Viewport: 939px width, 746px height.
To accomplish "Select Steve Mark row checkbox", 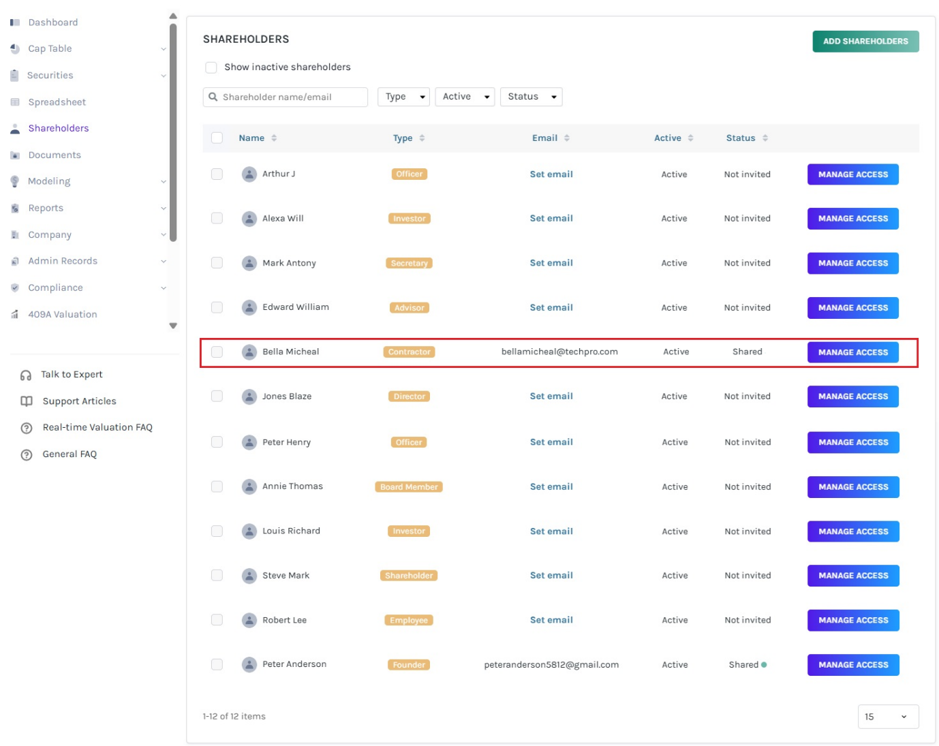I will [x=217, y=575].
